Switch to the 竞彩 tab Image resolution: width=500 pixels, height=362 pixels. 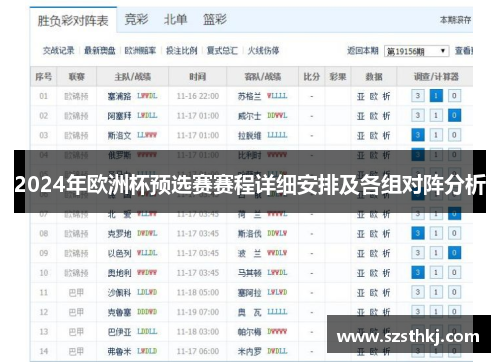pyautogui.click(x=136, y=19)
